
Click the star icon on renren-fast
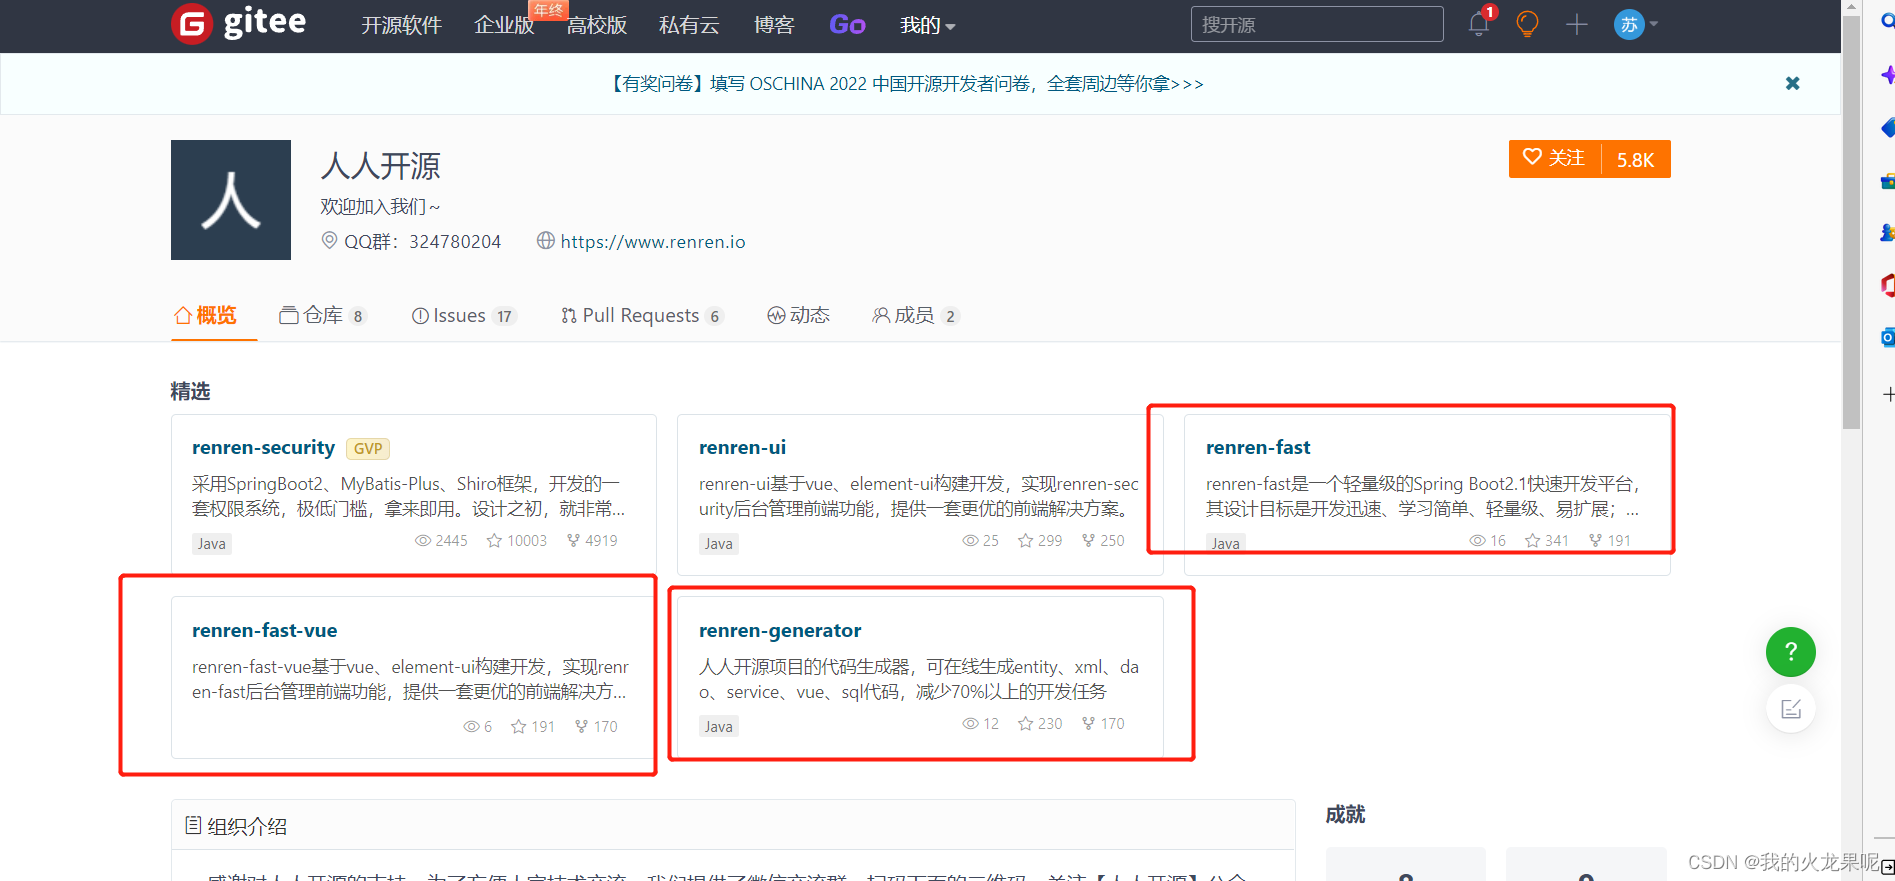pos(1532,540)
